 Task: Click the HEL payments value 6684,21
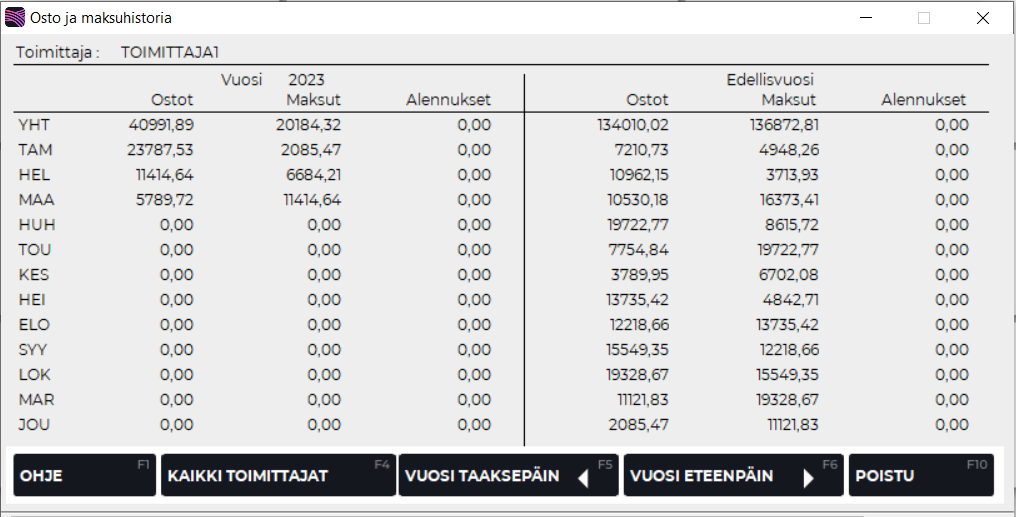(309, 175)
